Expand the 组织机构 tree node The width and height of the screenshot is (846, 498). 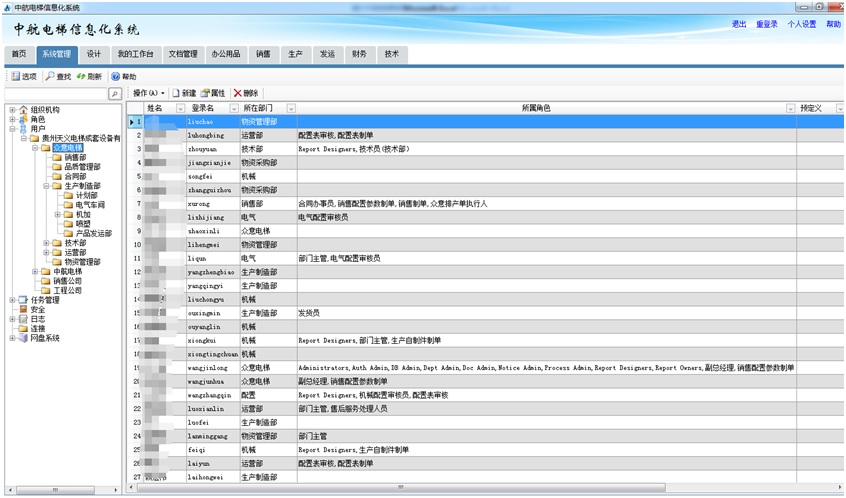pyautogui.click(x=12, y=110)
